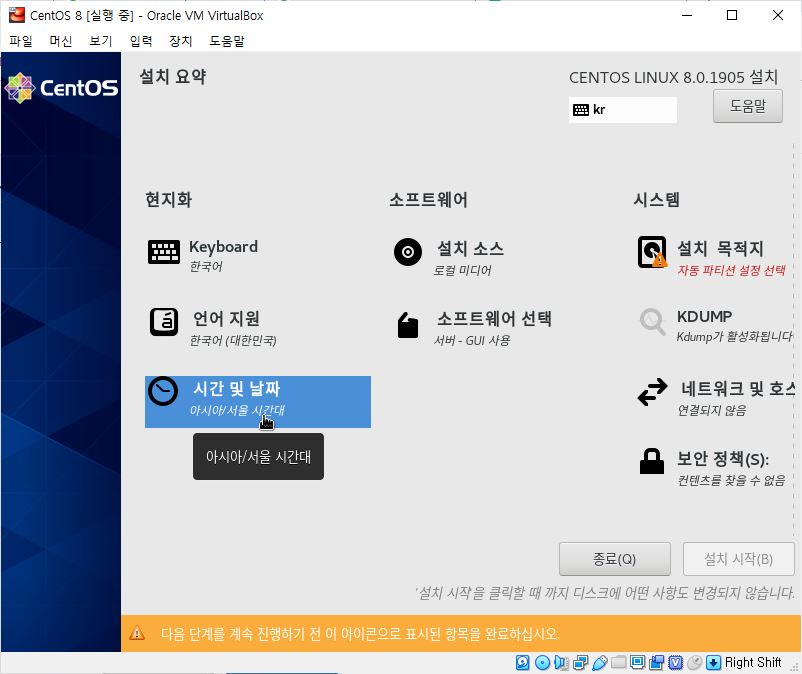Open 장치 menu
This screenshot has height=674, width=802.
(x=181, y=41)
